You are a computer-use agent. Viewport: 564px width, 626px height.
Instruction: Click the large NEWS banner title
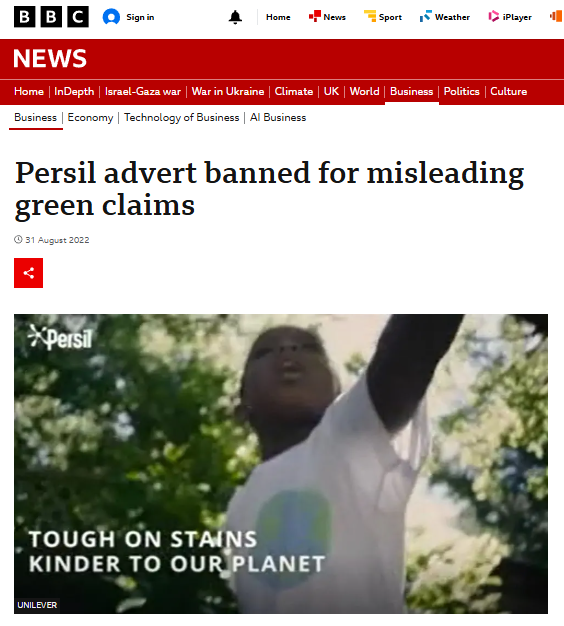point(50,59)
